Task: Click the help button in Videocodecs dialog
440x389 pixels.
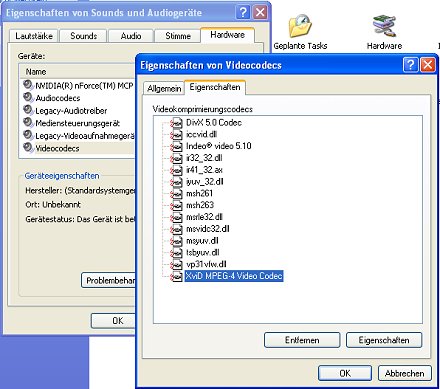Action: (410, 64)
